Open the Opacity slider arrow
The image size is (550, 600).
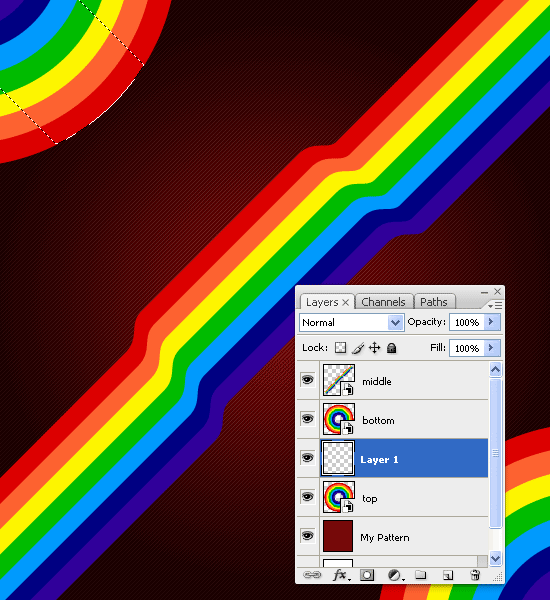click(x=492, y=322)
